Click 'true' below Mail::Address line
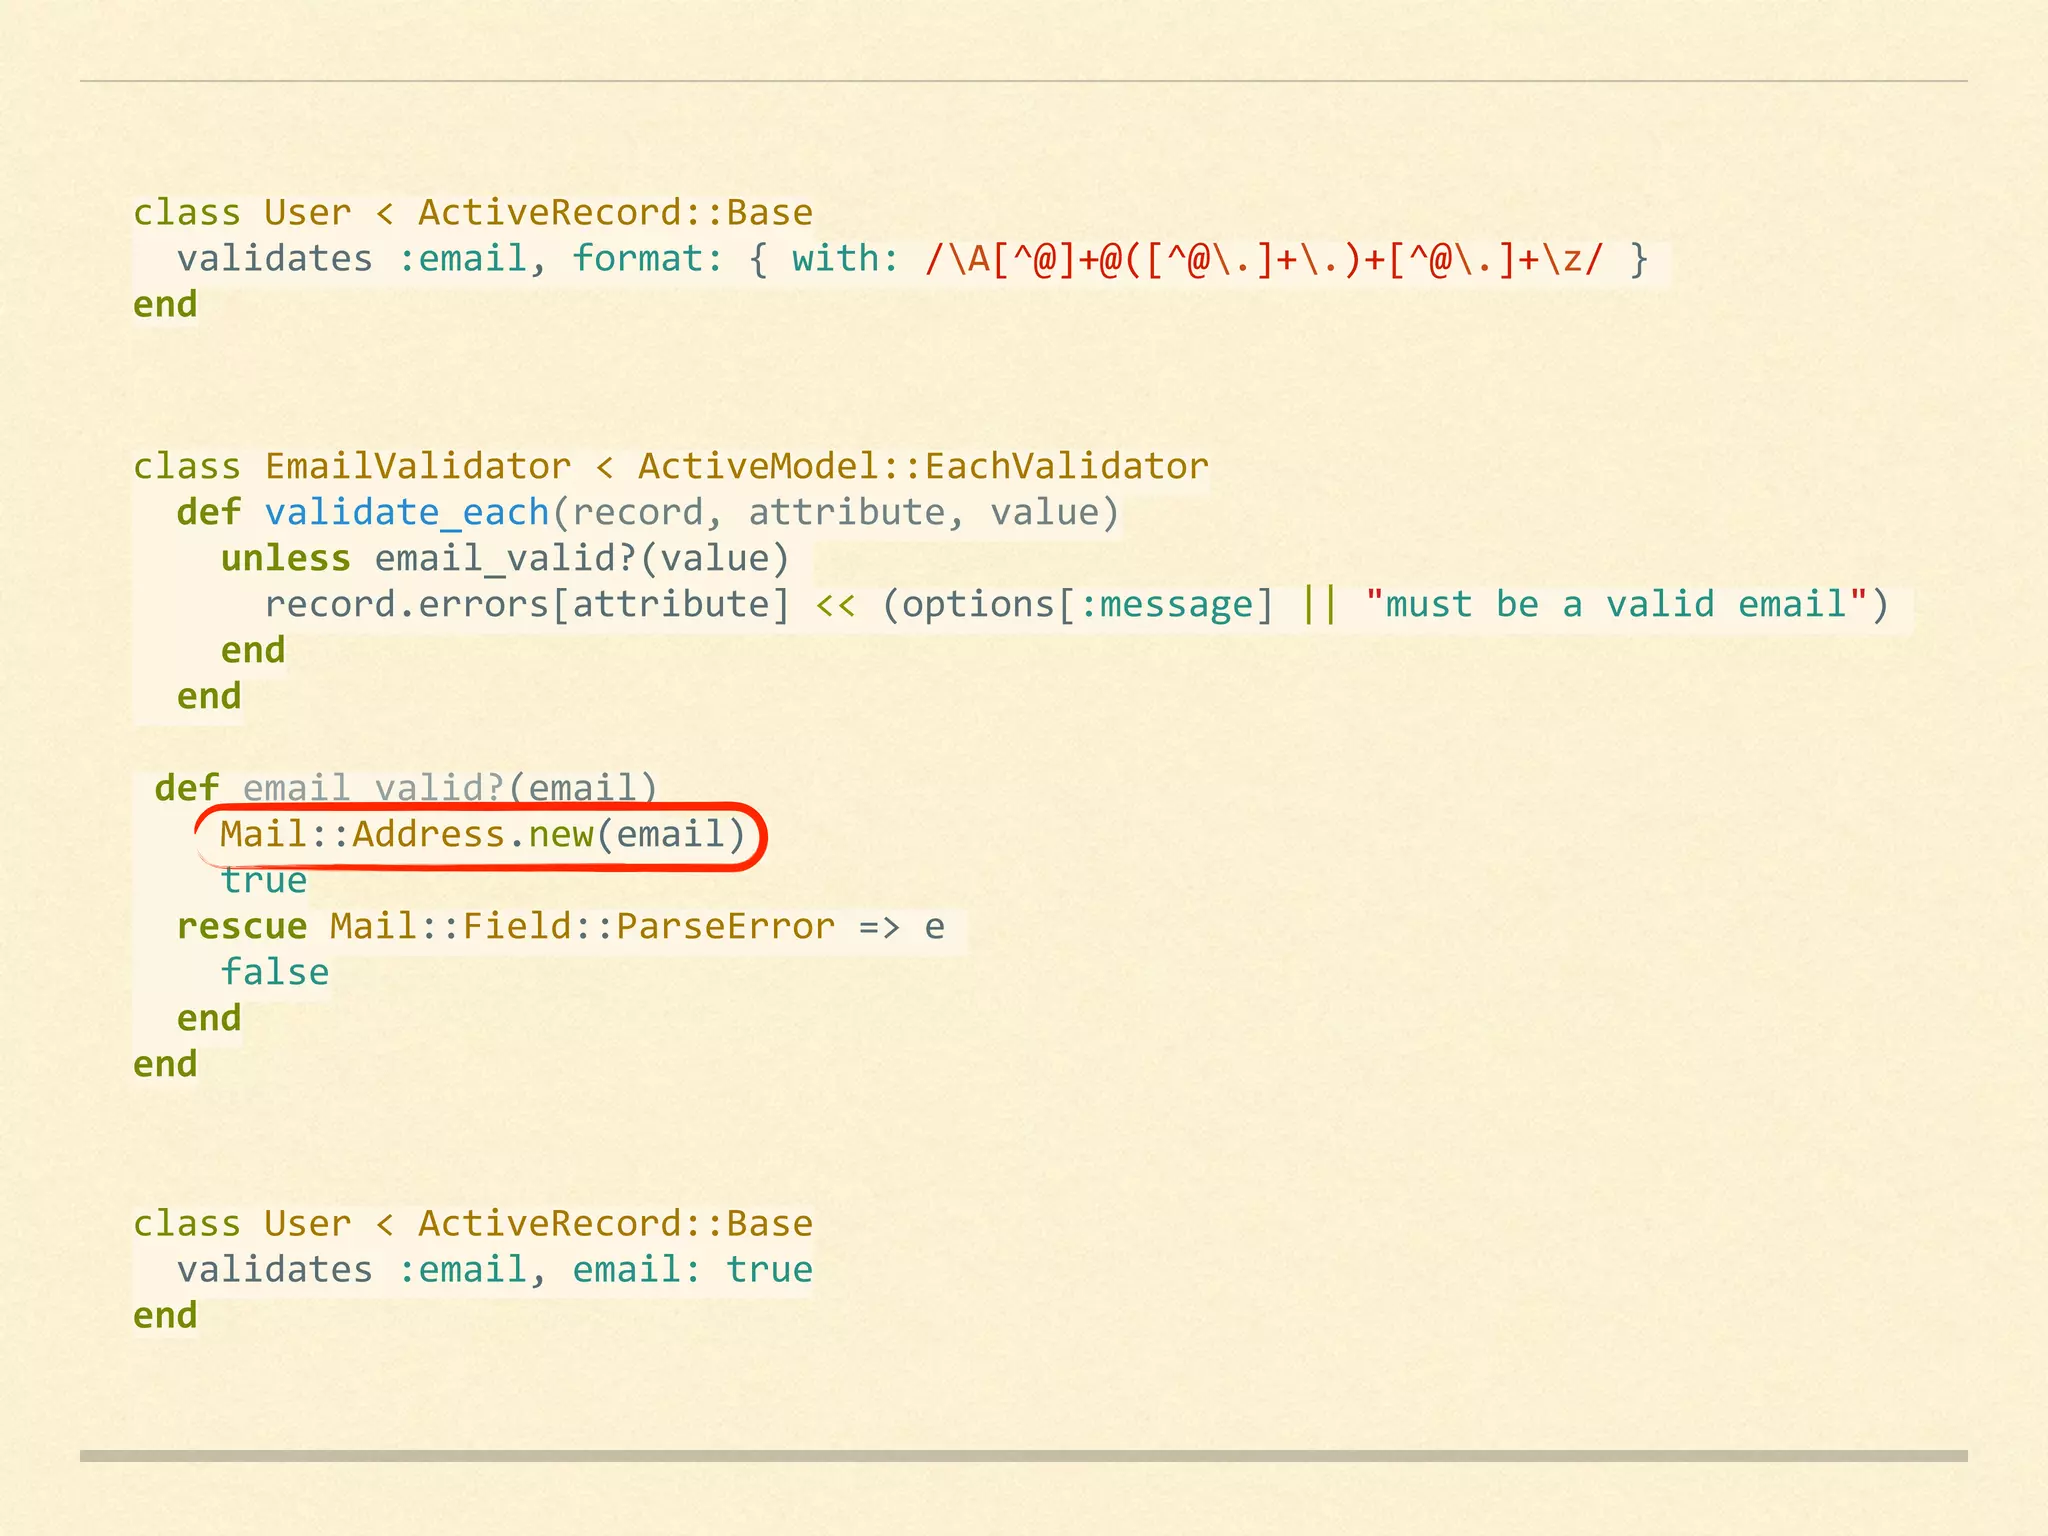This screenshot has height=1536, width=2048. pyautogui.click(x=264, y=880)
